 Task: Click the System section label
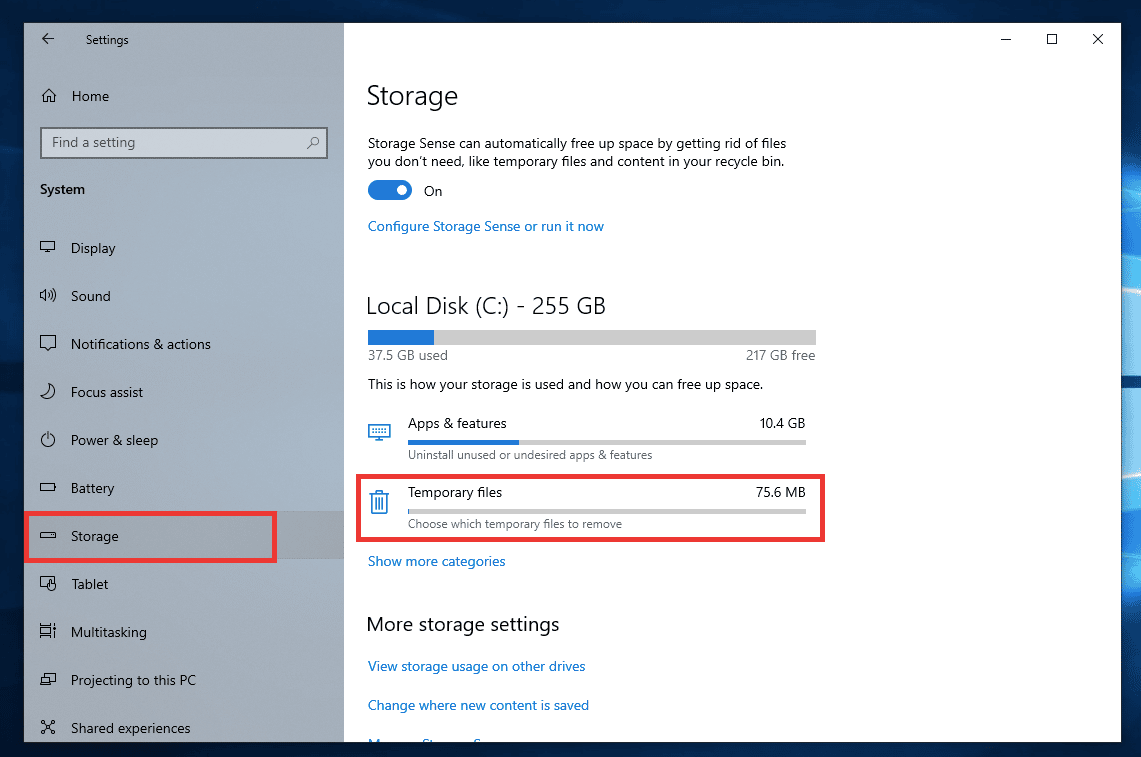coord(63,189)
